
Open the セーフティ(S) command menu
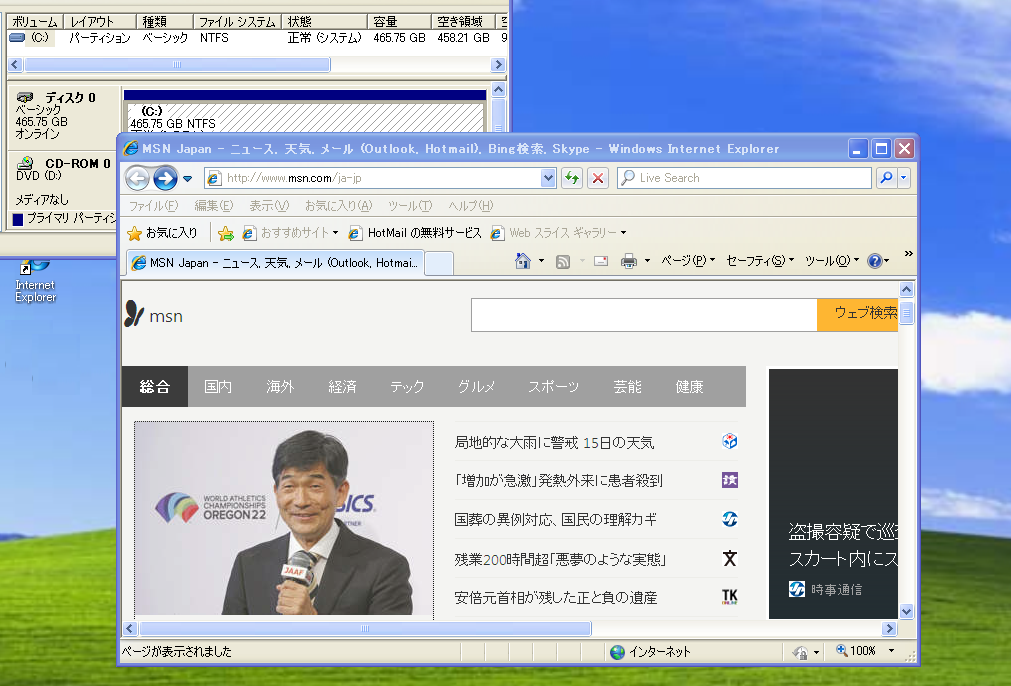coord(760,260)
